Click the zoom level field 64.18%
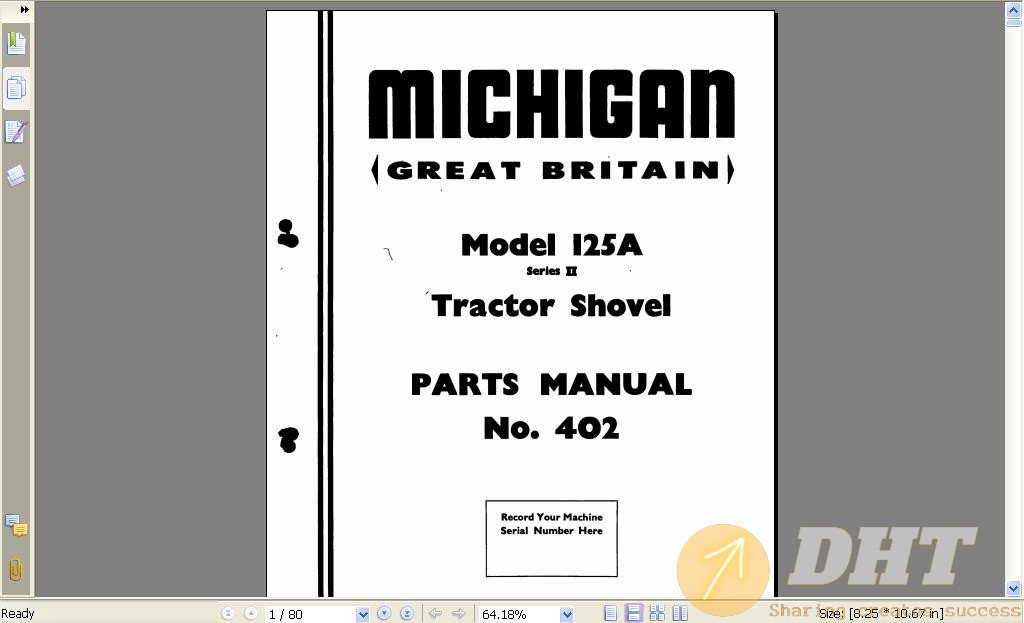Viewport: 1024px width, 623px height. 519,615
